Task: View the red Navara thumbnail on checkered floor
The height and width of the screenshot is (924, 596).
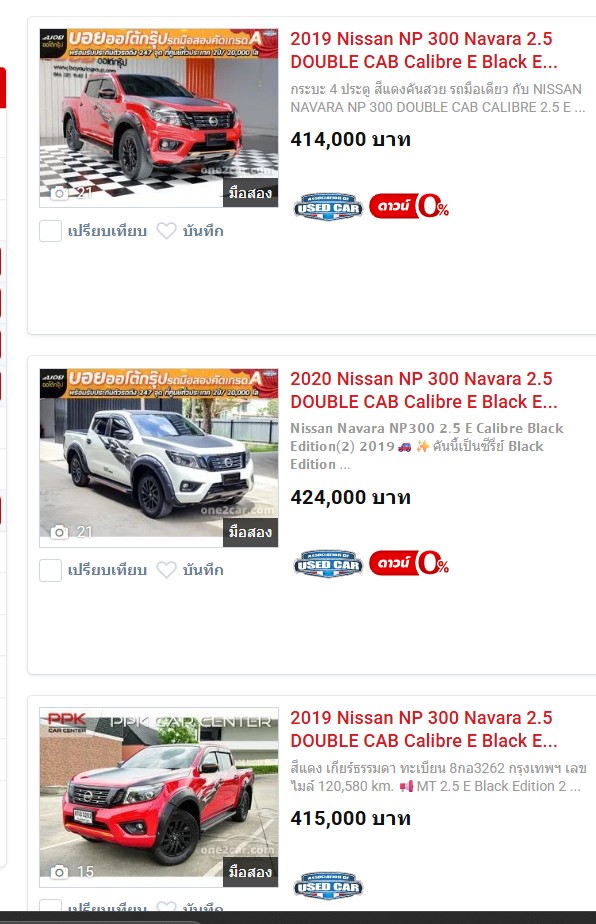Action: (x=159, y=118)
